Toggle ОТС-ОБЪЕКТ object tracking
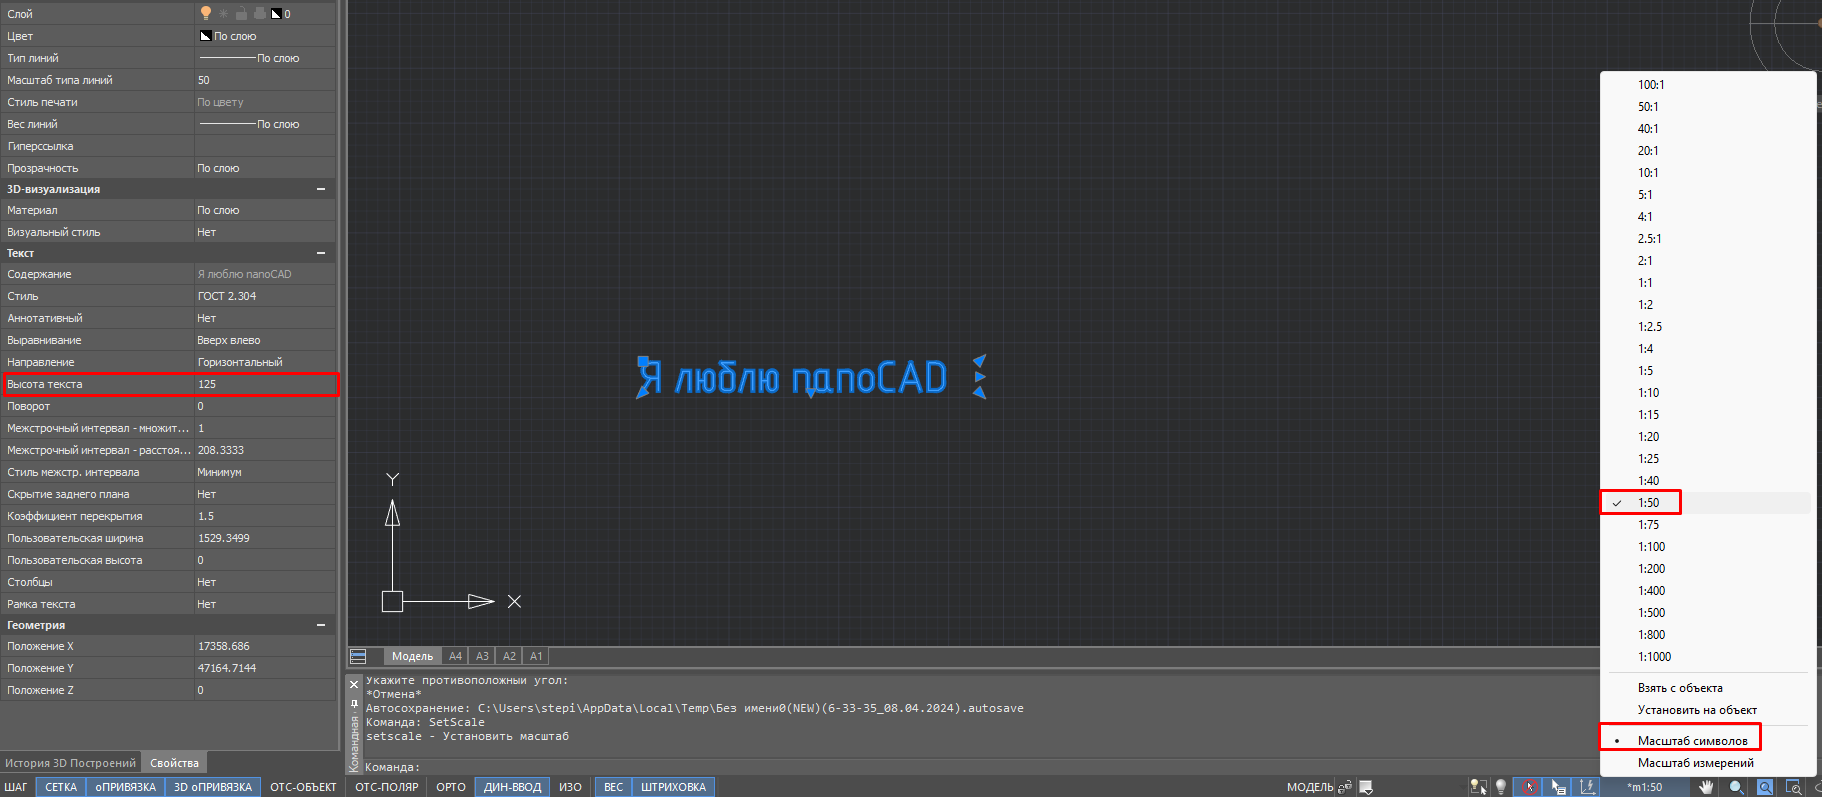Image resolution: width=1822 pixels, height=797 pixels. click(x=303, y=787)
